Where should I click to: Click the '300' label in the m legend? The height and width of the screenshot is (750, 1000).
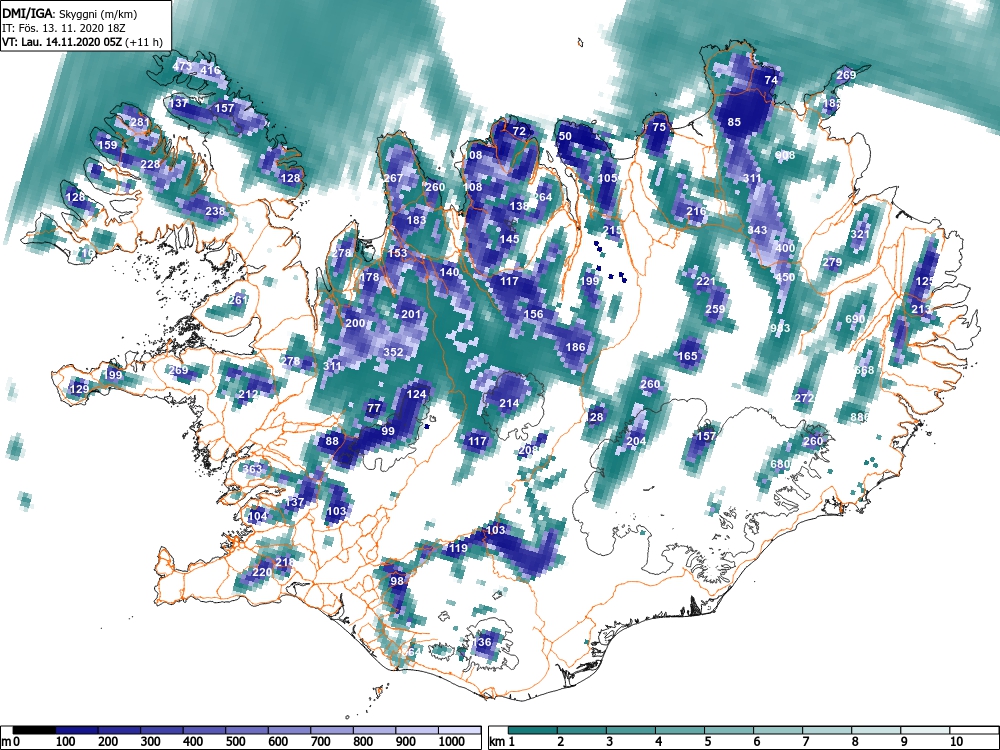(151, 742)
